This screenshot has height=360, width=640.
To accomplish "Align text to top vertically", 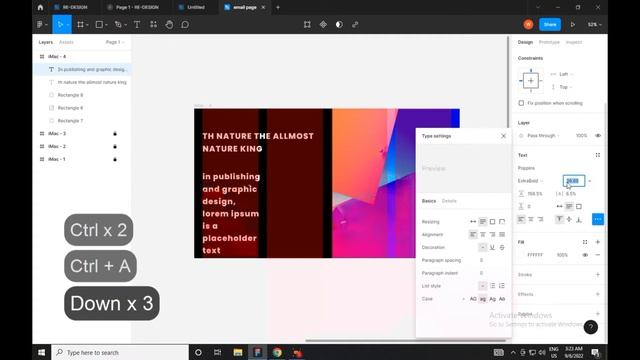I will [560, 219].
